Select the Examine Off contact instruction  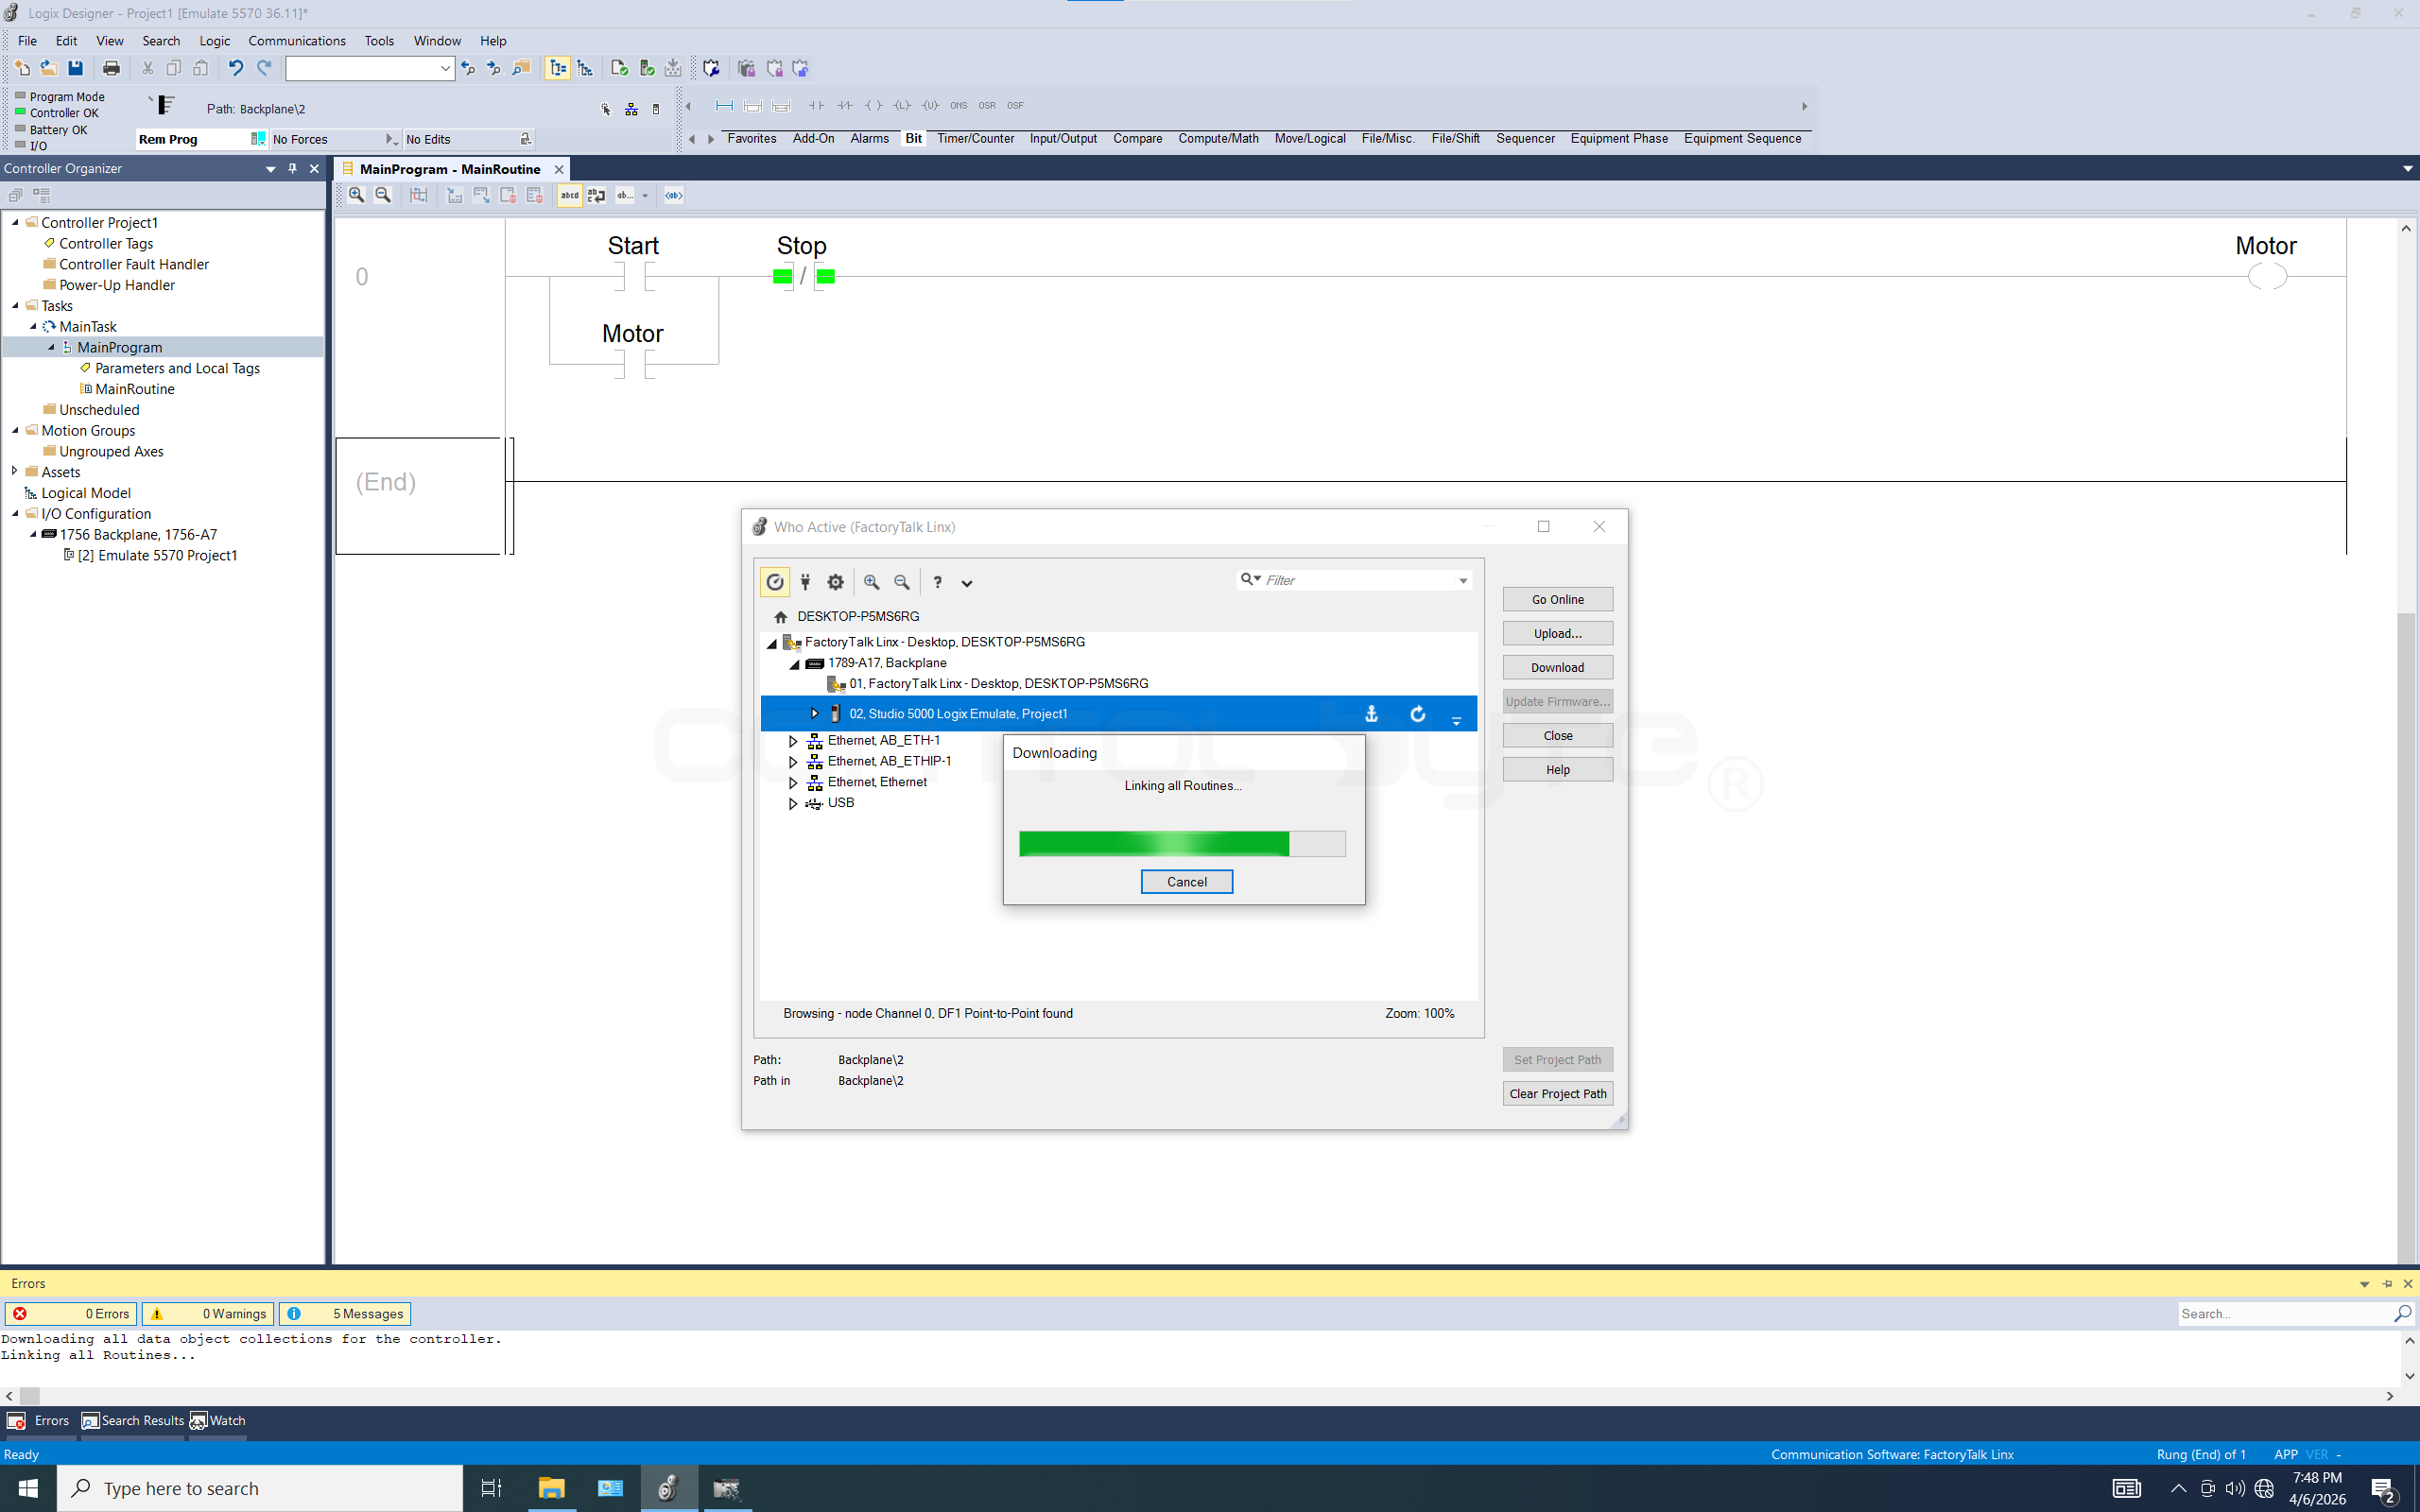[x=845, y=105]
